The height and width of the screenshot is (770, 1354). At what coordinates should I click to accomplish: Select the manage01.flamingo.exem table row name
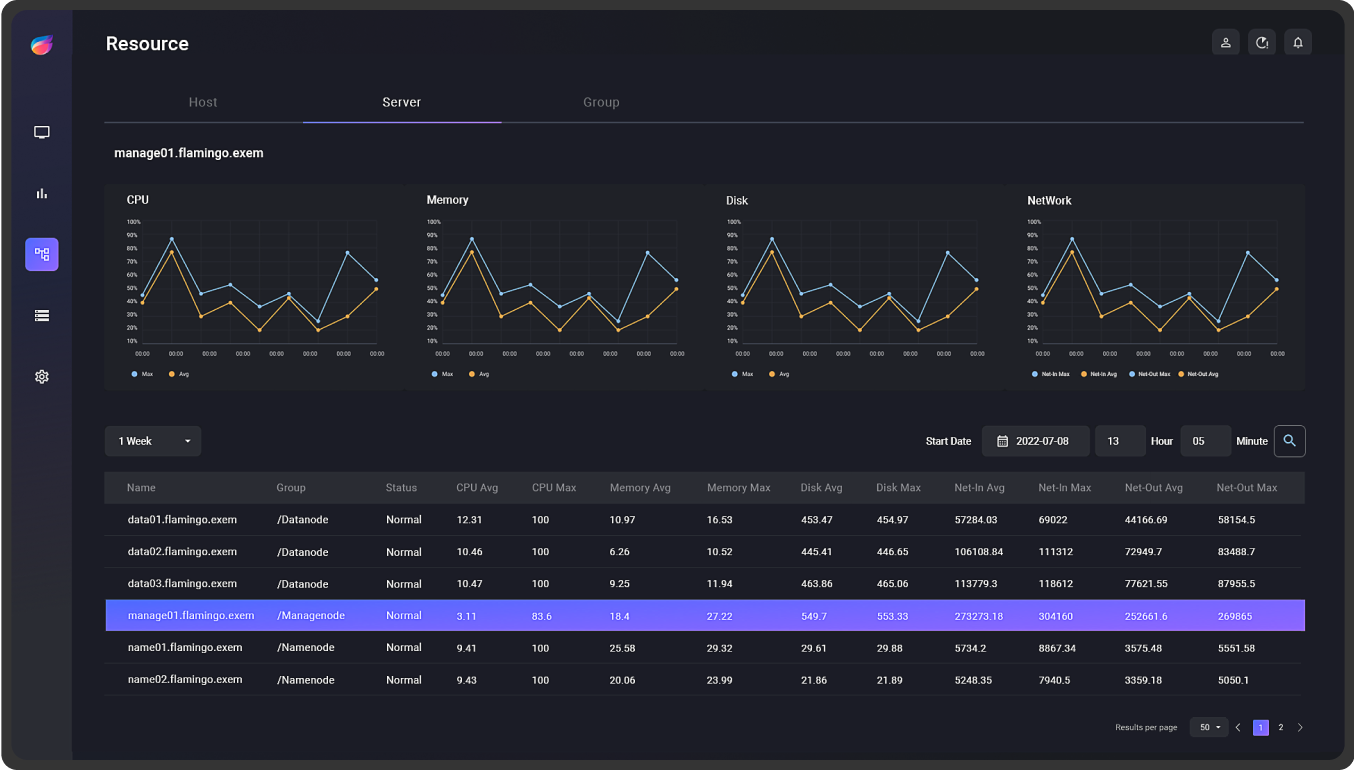(191, 616)
